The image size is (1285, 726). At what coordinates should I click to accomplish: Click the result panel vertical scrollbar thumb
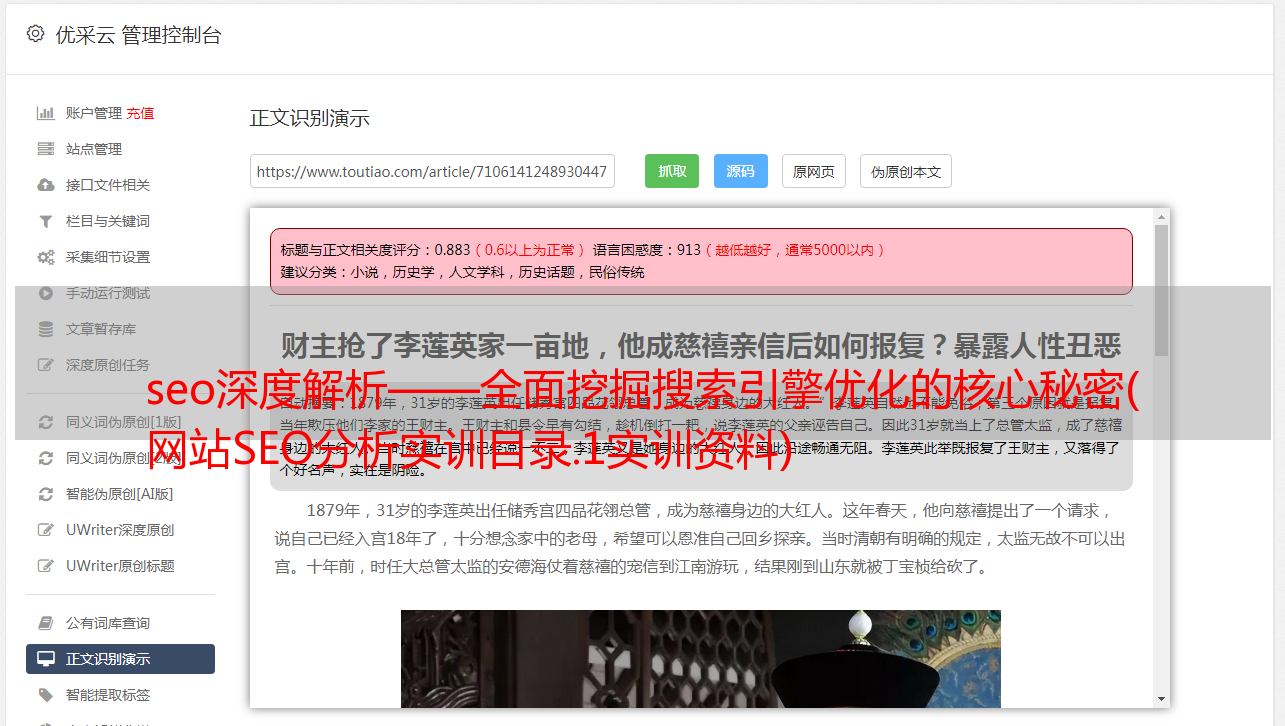[1161, 290]
